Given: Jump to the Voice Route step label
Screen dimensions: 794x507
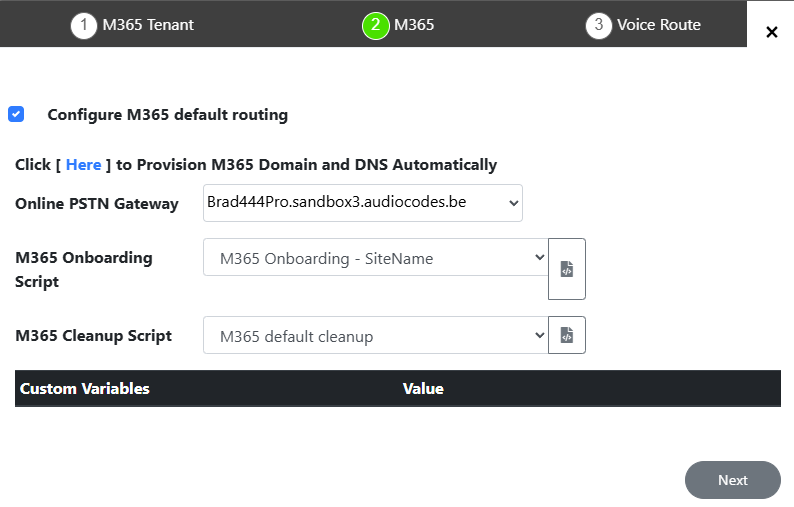Looking at the screenshot, I should (x=658, y=25).
